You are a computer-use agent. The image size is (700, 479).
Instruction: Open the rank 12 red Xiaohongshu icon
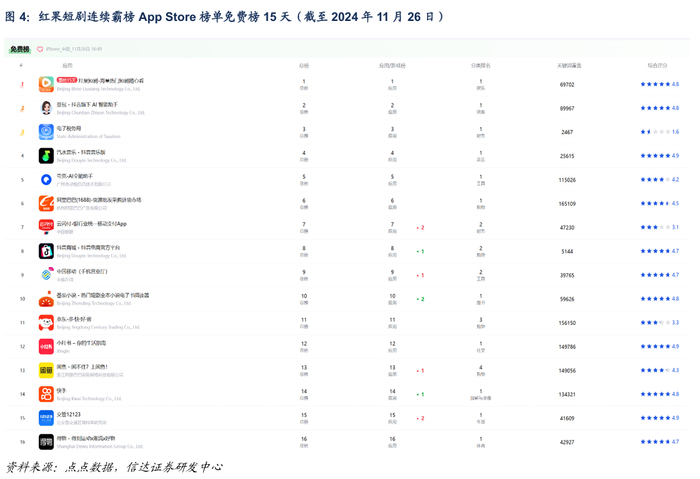[46, 346]
